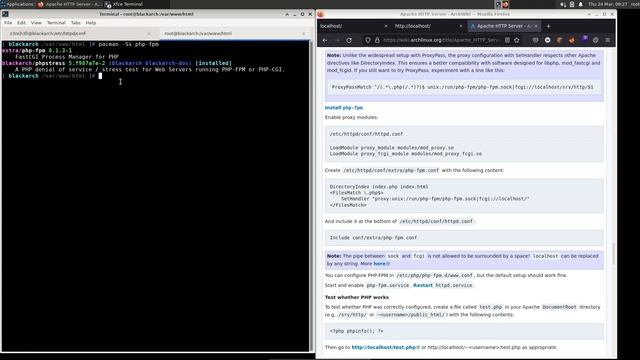
Task: Click the purple extension icon
Action: [x=584, y=39]
